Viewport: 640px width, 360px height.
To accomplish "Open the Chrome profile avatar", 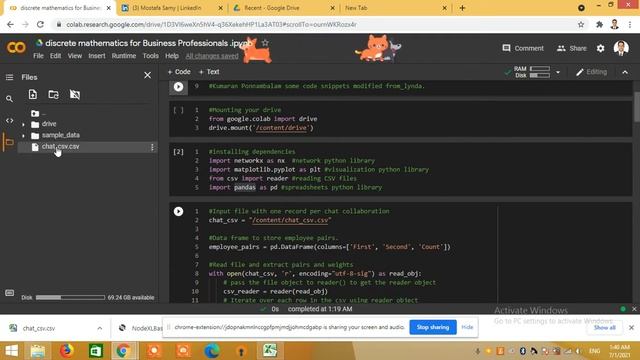I will point(615,25).
